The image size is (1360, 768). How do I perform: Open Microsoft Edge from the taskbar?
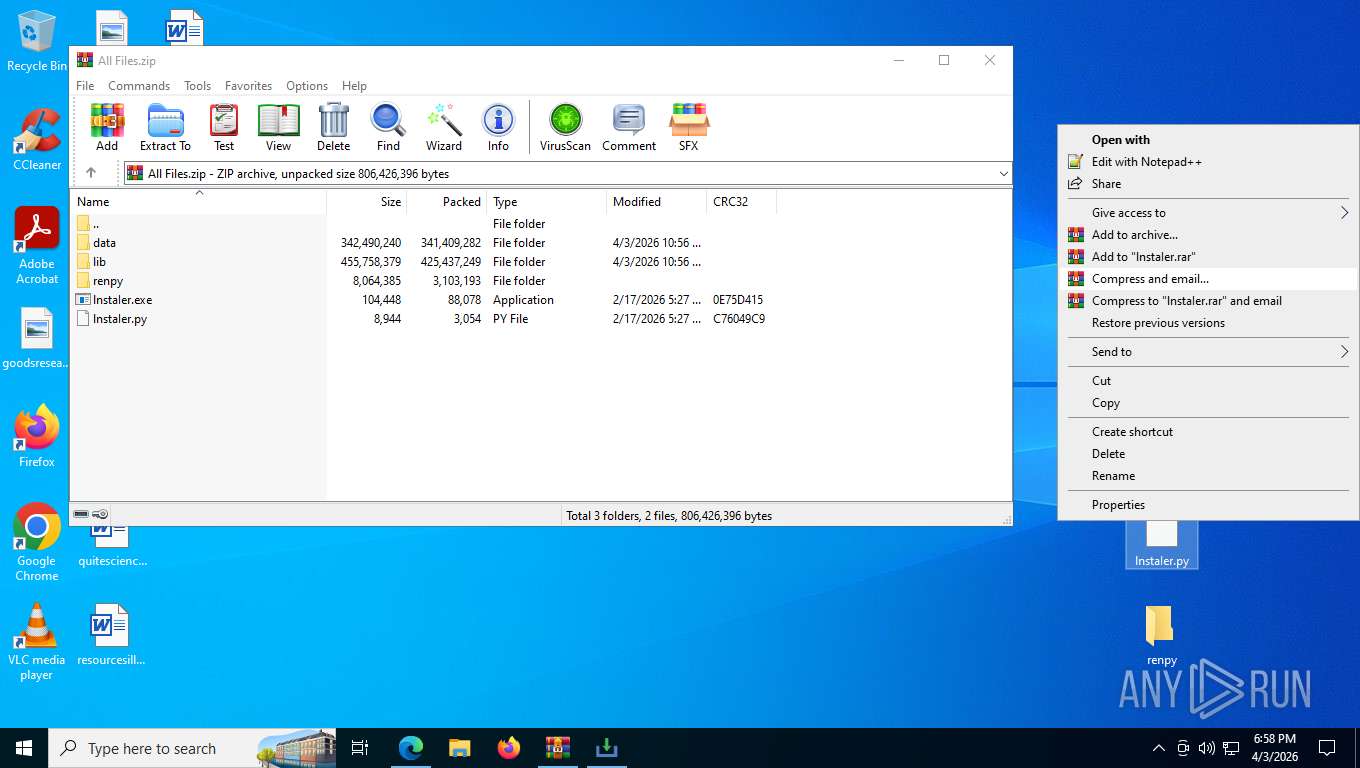(411, 748)
